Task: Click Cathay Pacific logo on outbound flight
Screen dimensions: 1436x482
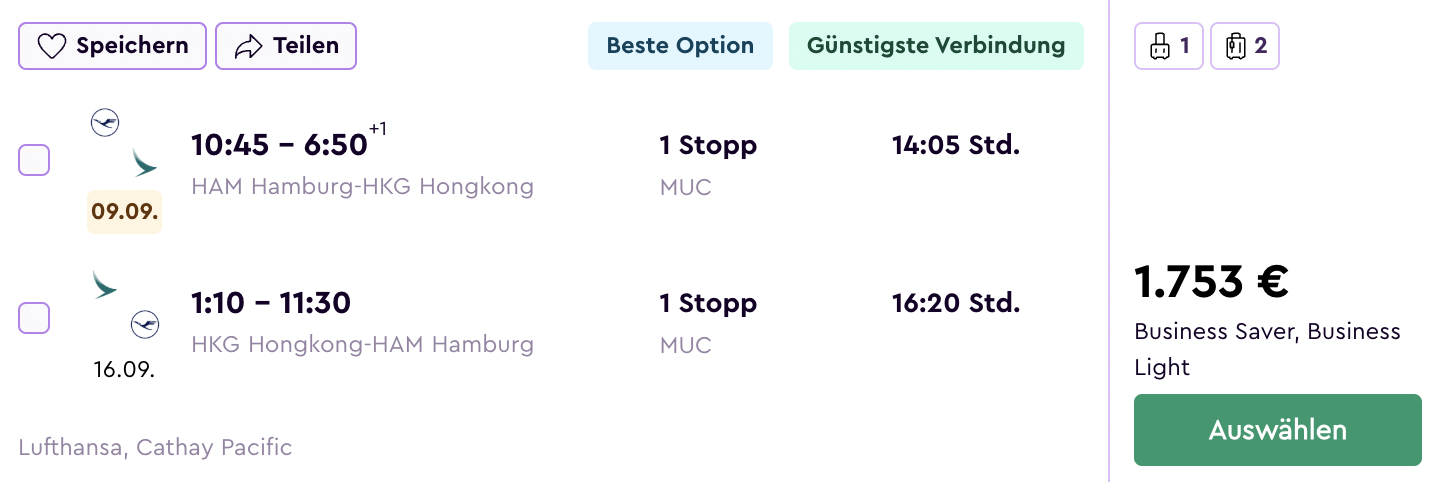Action: click(x=145, y=162)
